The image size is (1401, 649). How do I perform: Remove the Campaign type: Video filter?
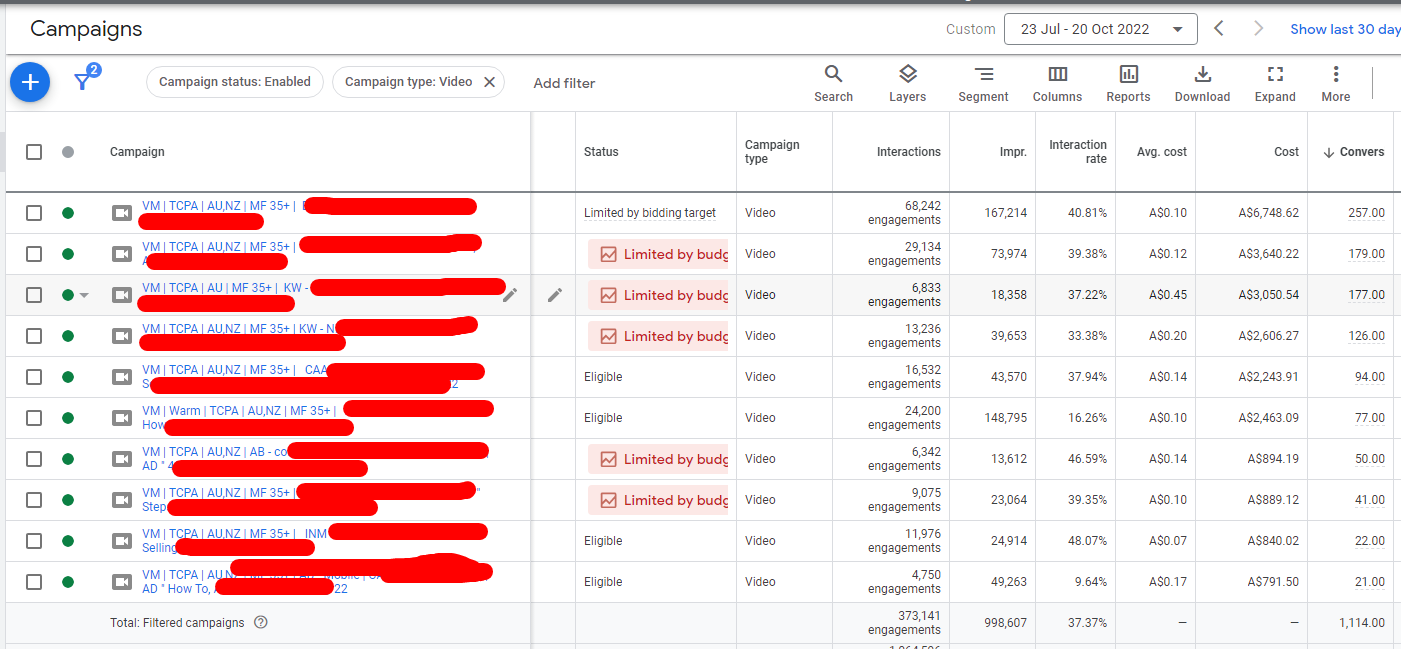point(489,82)
